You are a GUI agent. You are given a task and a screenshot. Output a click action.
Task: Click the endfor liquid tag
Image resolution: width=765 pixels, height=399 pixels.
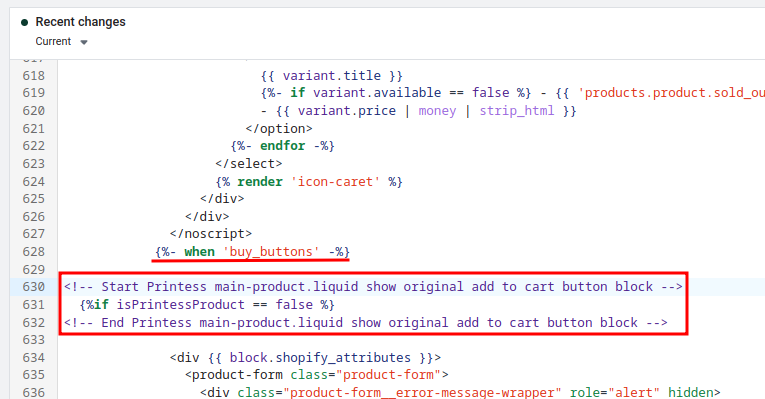pos(282,146)
